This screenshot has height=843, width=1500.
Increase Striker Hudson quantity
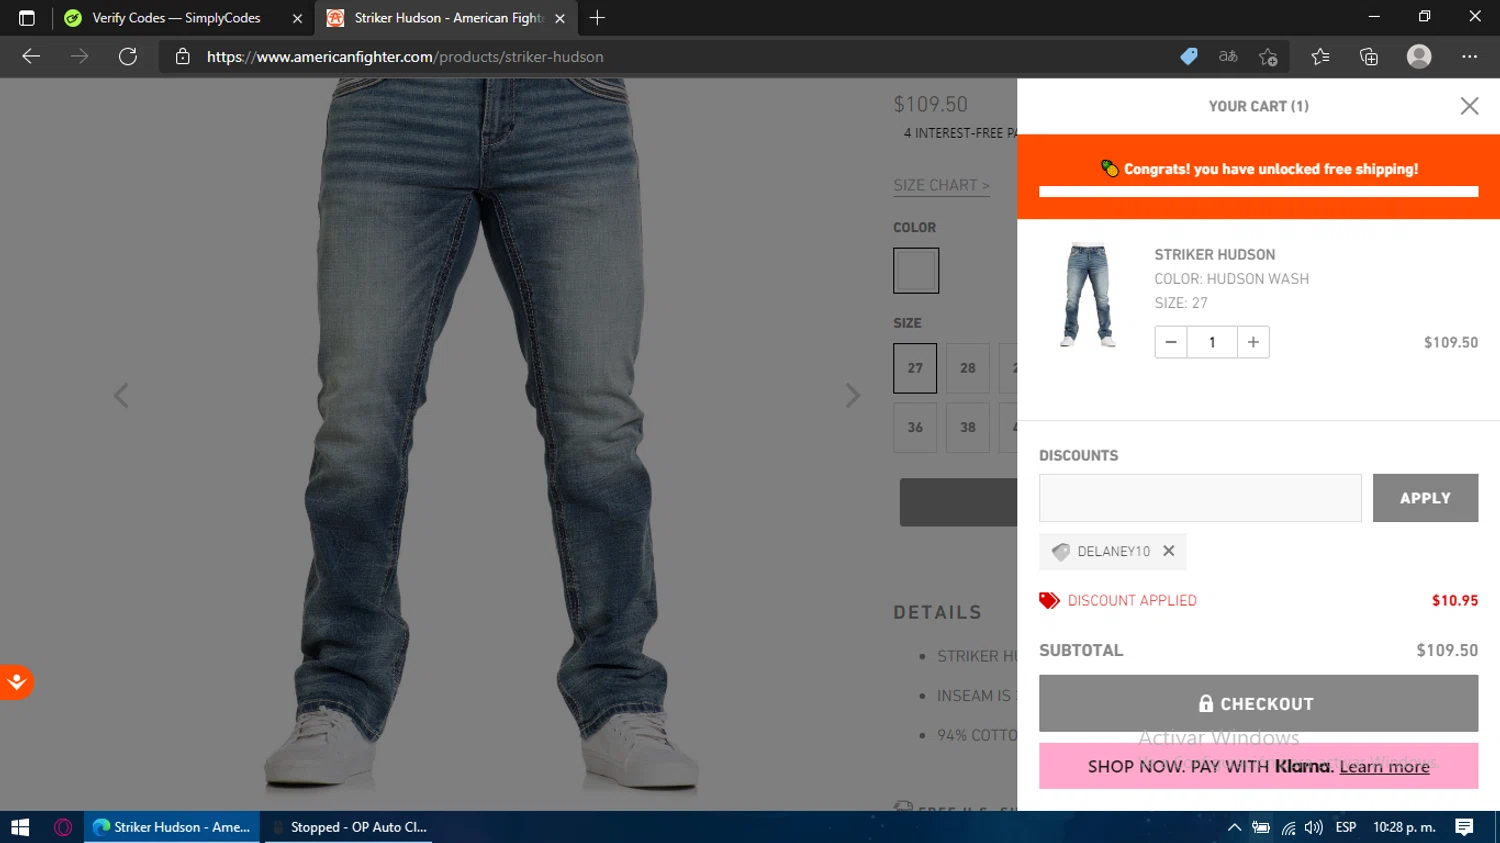click(1253, 342)
